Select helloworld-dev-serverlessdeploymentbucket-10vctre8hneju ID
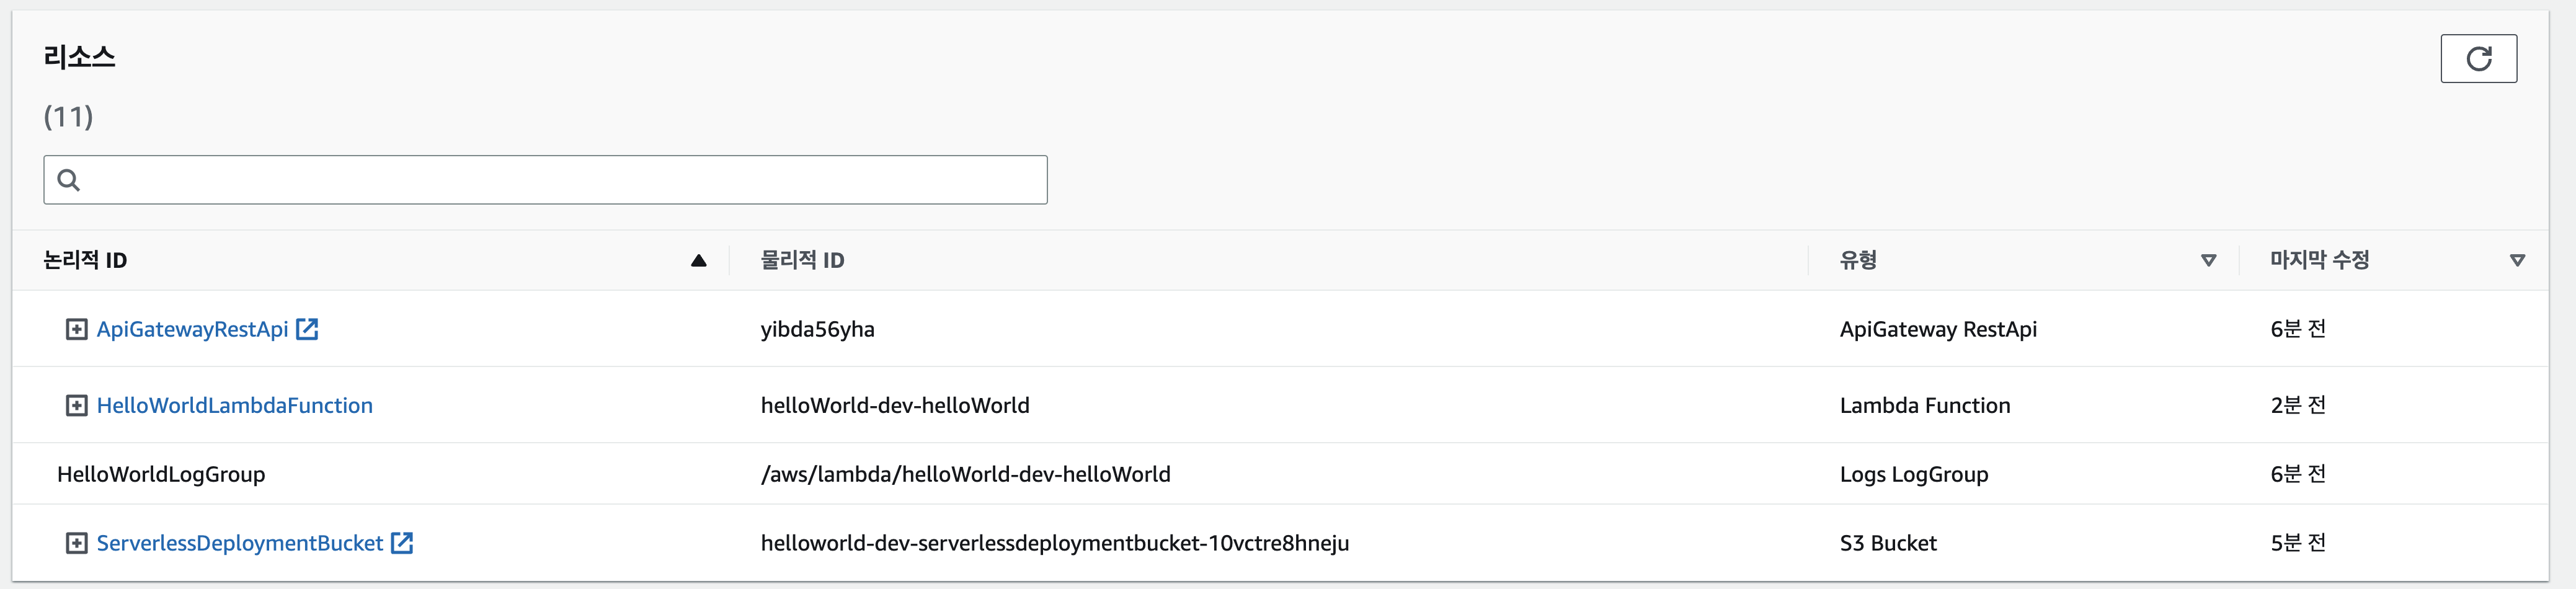Screen dimensions: 2576x589 pyautogui.click(x=1055, y=543)
